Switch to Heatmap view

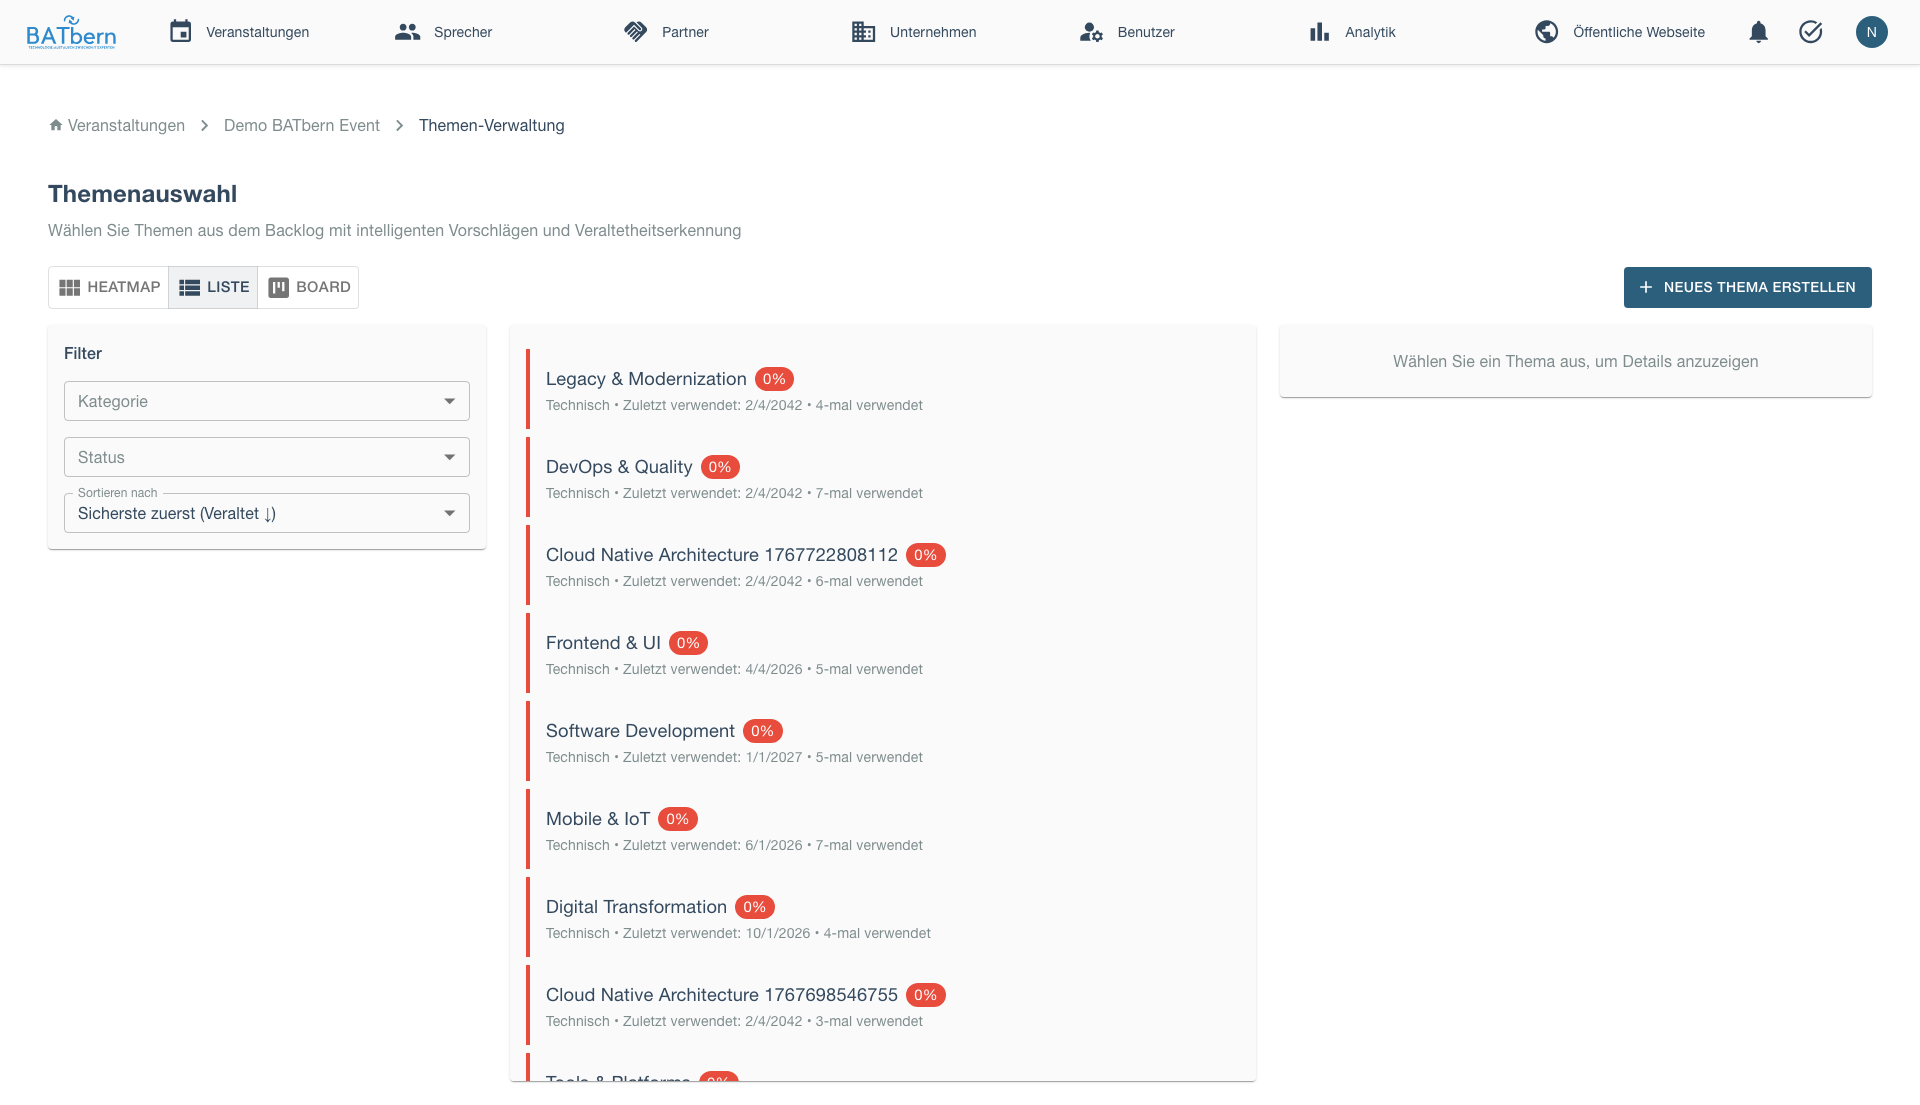[x=109, y=287]
